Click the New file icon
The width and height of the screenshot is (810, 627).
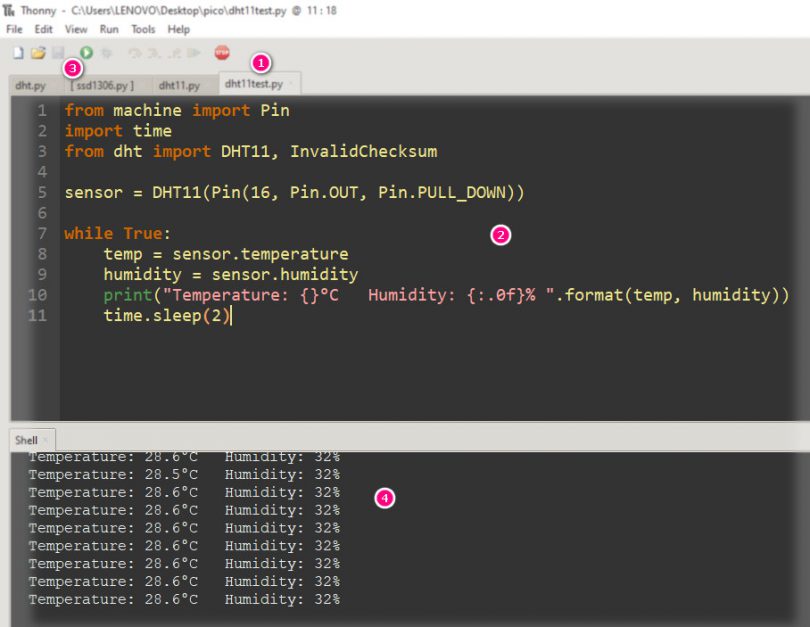coord(17,52)
